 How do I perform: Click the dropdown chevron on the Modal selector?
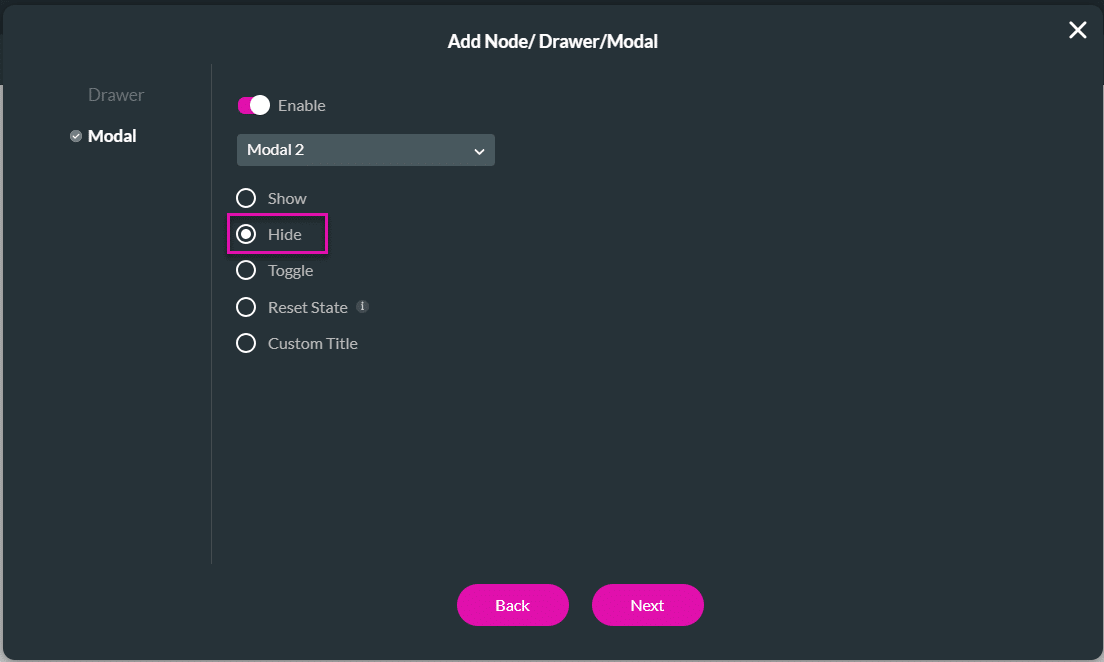(480, 150)
